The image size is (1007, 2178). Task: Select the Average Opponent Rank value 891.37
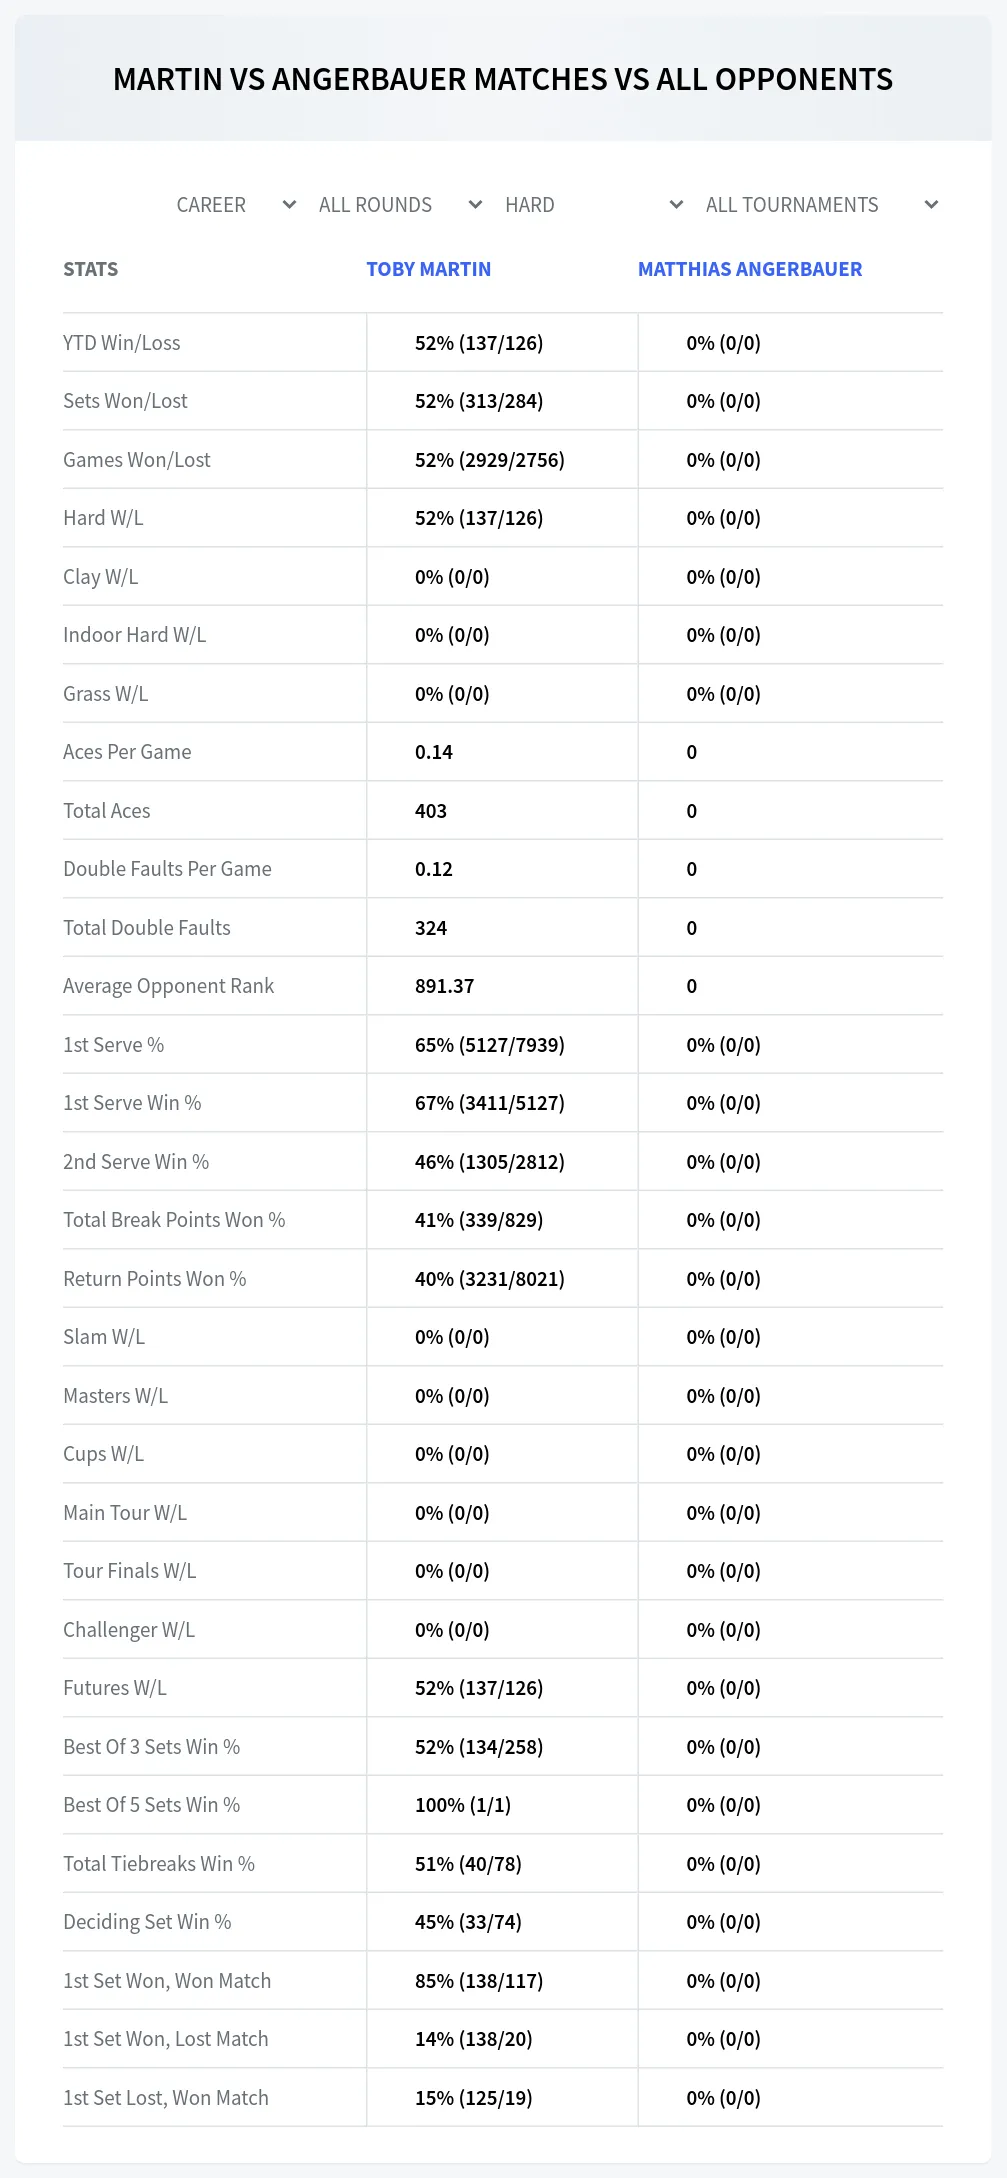[x=444, y=986]
